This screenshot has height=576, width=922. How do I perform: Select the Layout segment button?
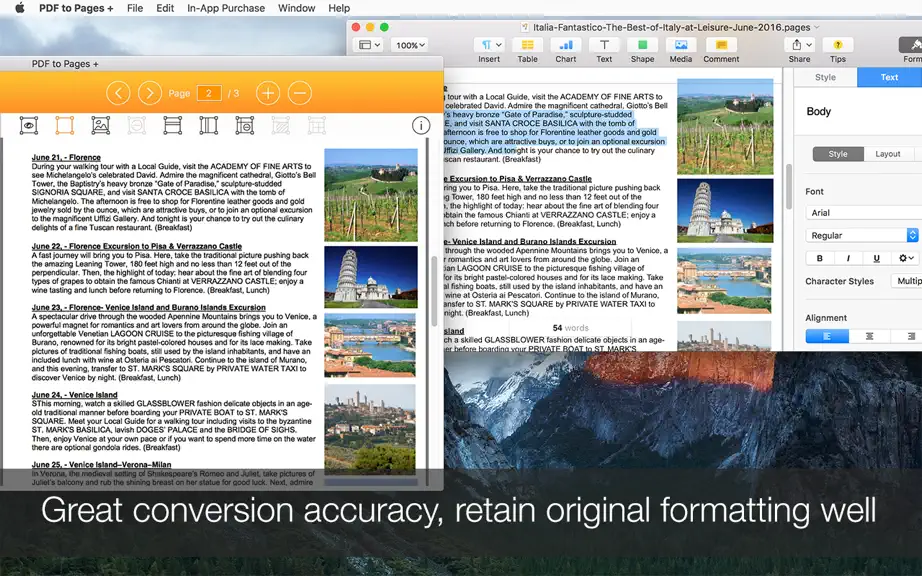click(x=887, y=154)
